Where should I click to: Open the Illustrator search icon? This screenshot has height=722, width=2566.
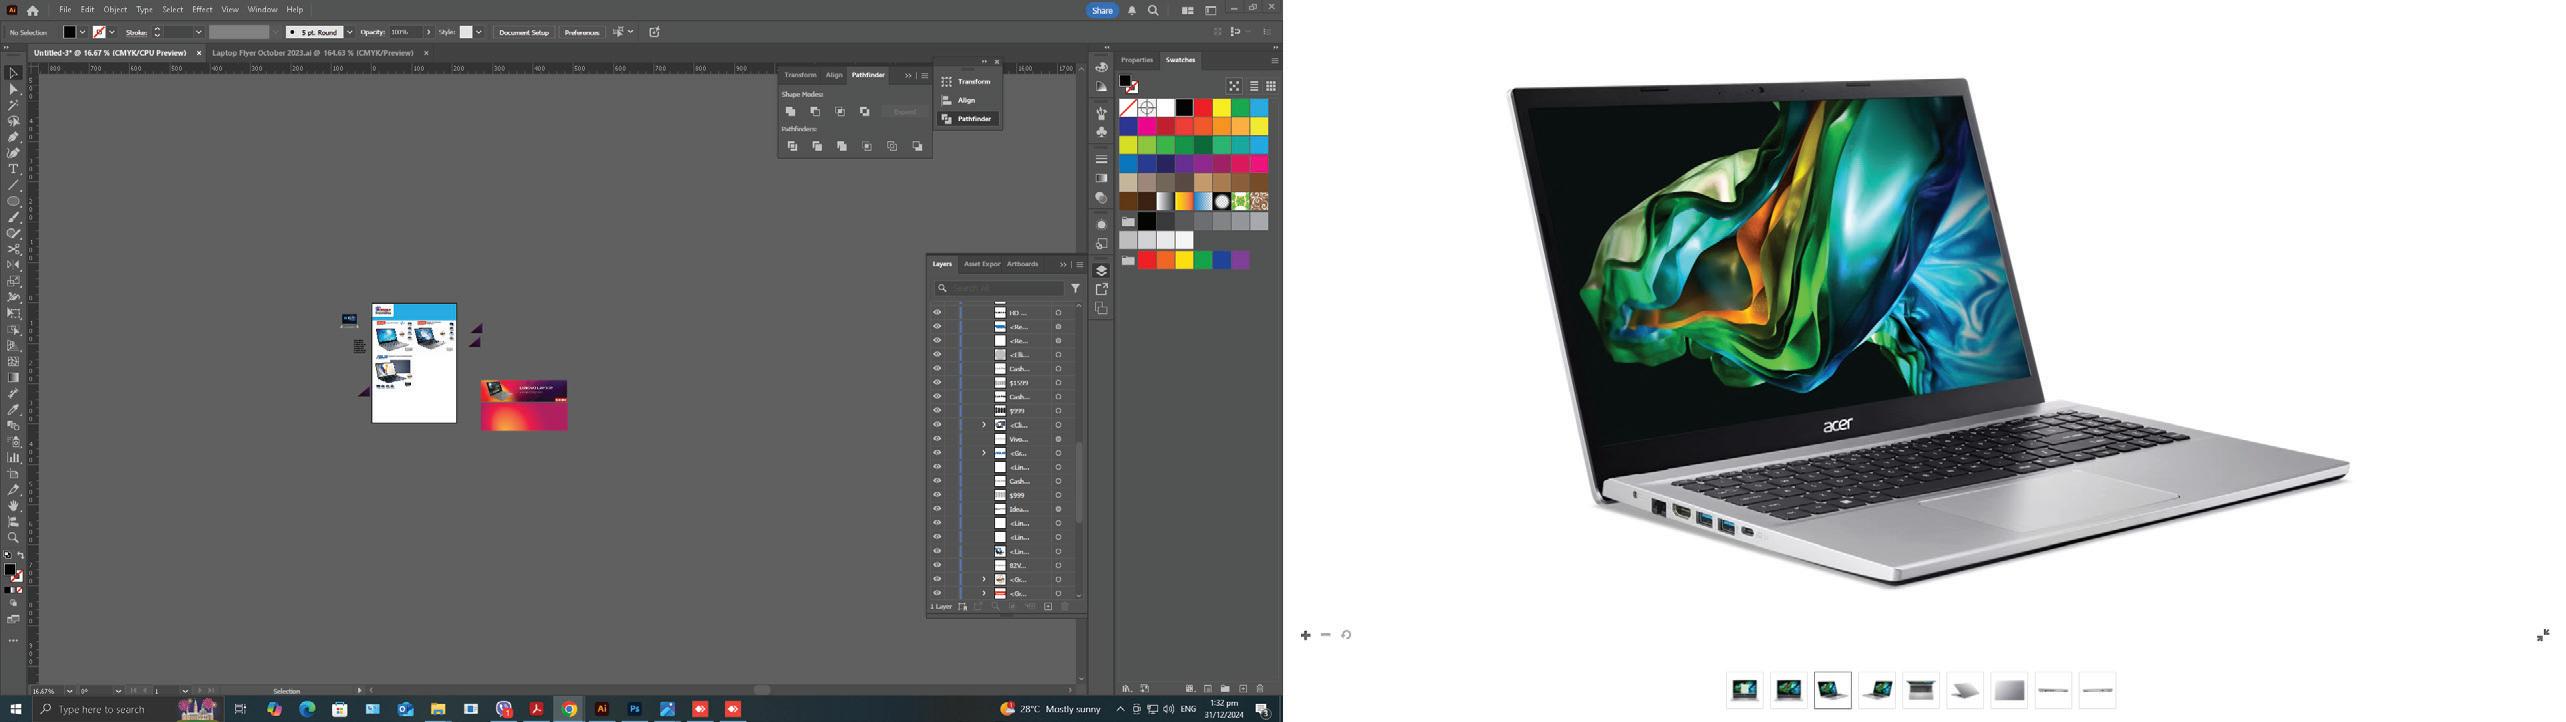click(1153, 10)
